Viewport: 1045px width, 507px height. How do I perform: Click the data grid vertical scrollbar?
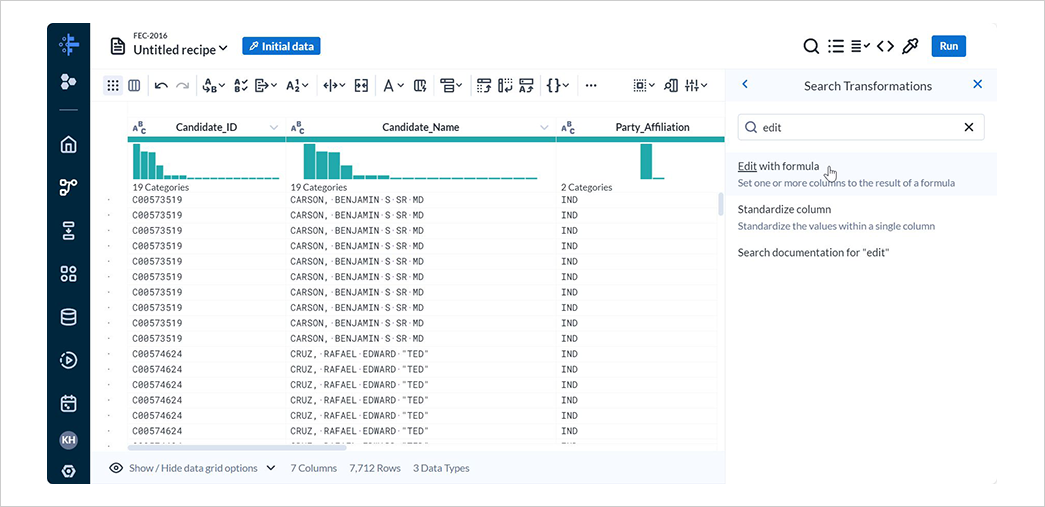pos(720,204)
